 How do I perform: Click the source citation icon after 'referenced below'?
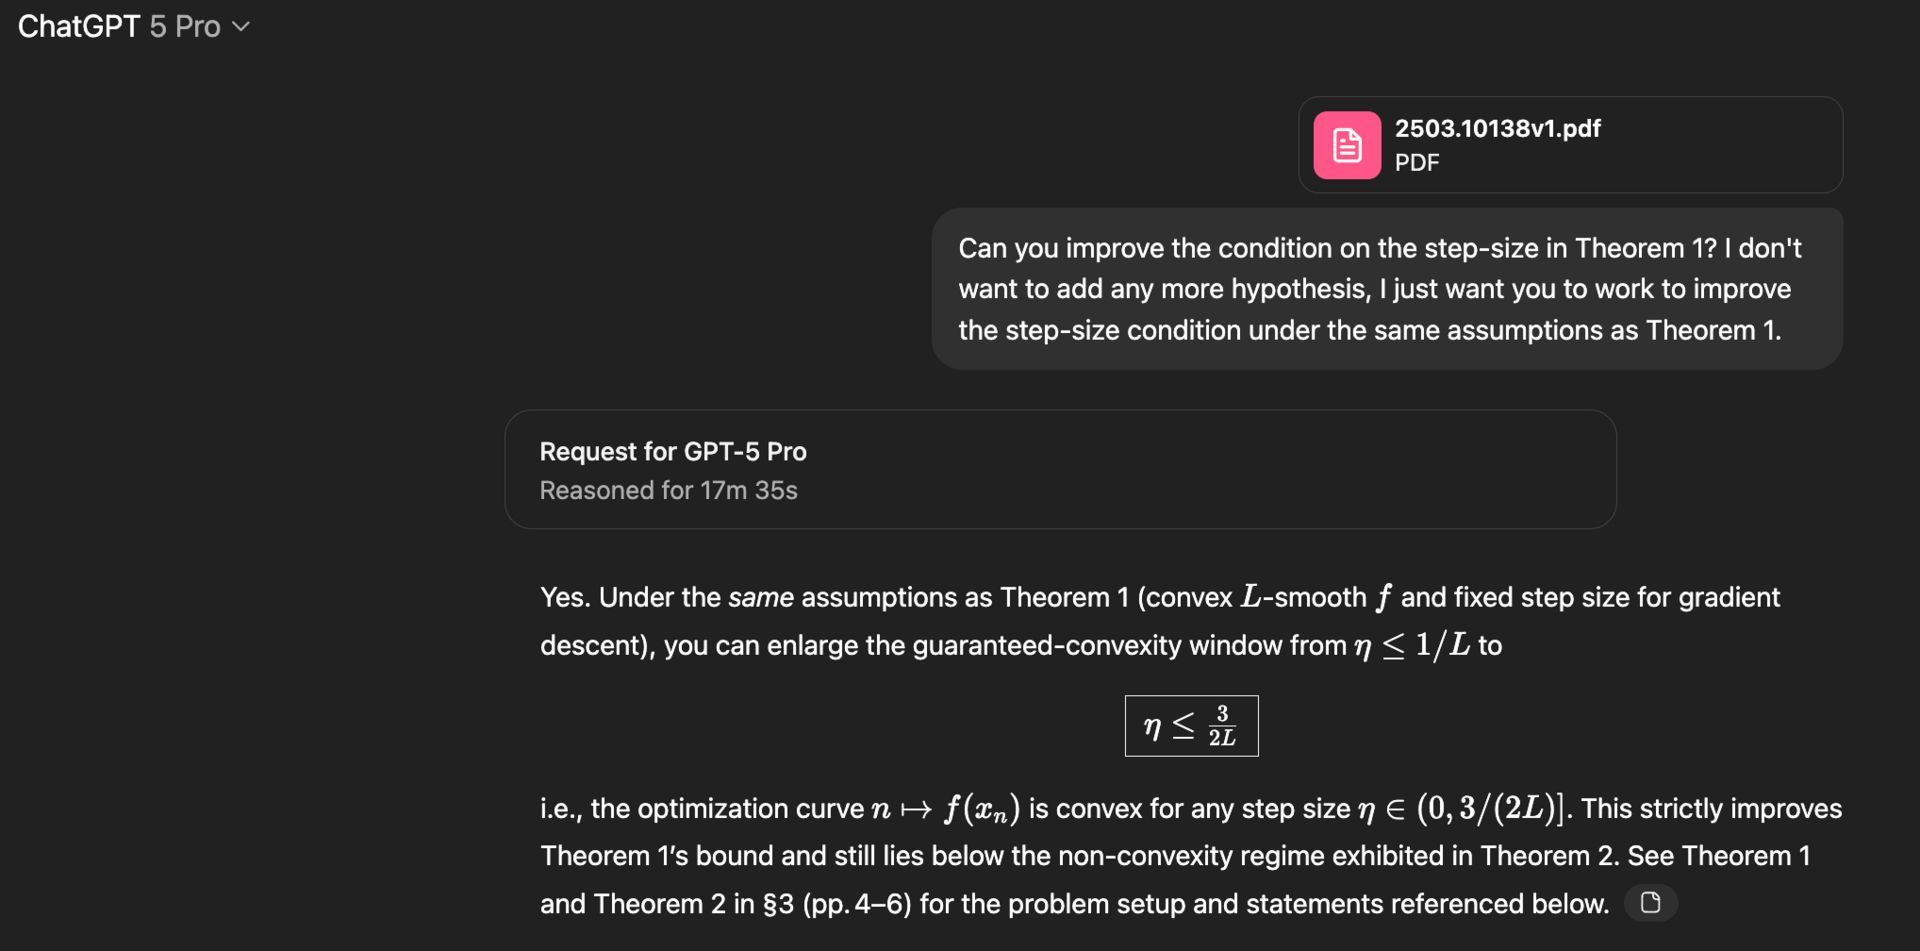(x=1650, y=903)
